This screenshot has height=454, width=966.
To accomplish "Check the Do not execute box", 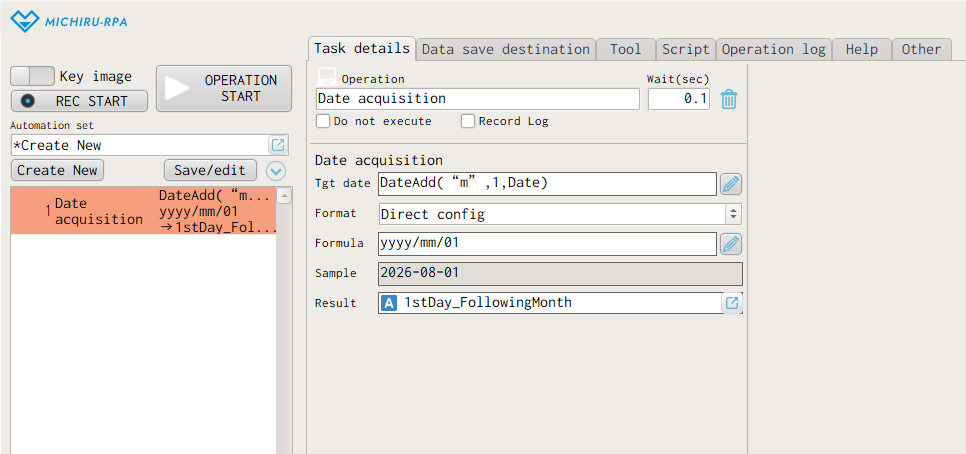I will tap(323, 121).
